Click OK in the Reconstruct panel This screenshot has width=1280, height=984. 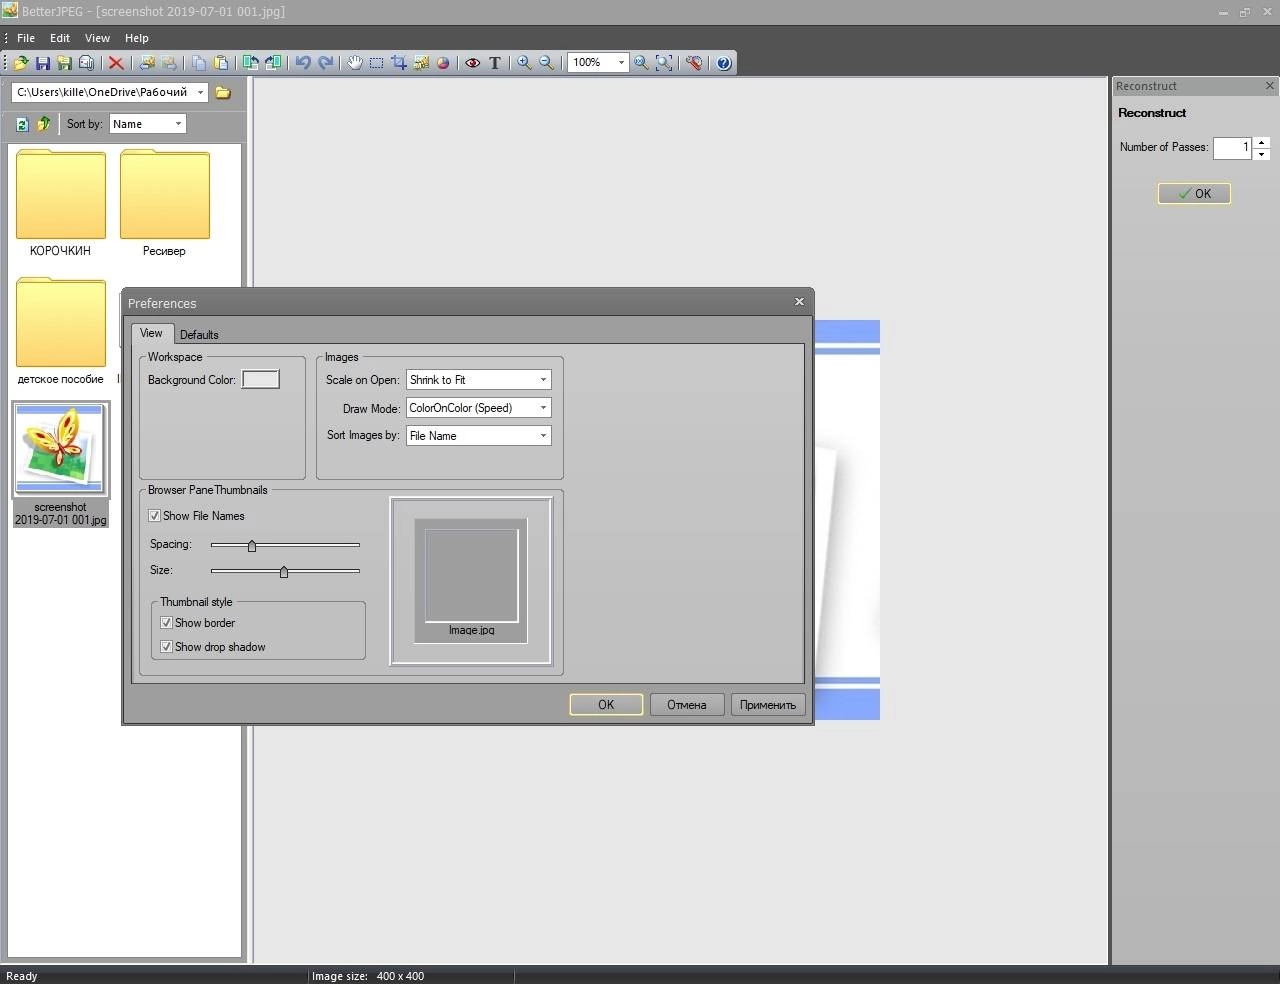pyautogui.click(x=1194, y=194)
